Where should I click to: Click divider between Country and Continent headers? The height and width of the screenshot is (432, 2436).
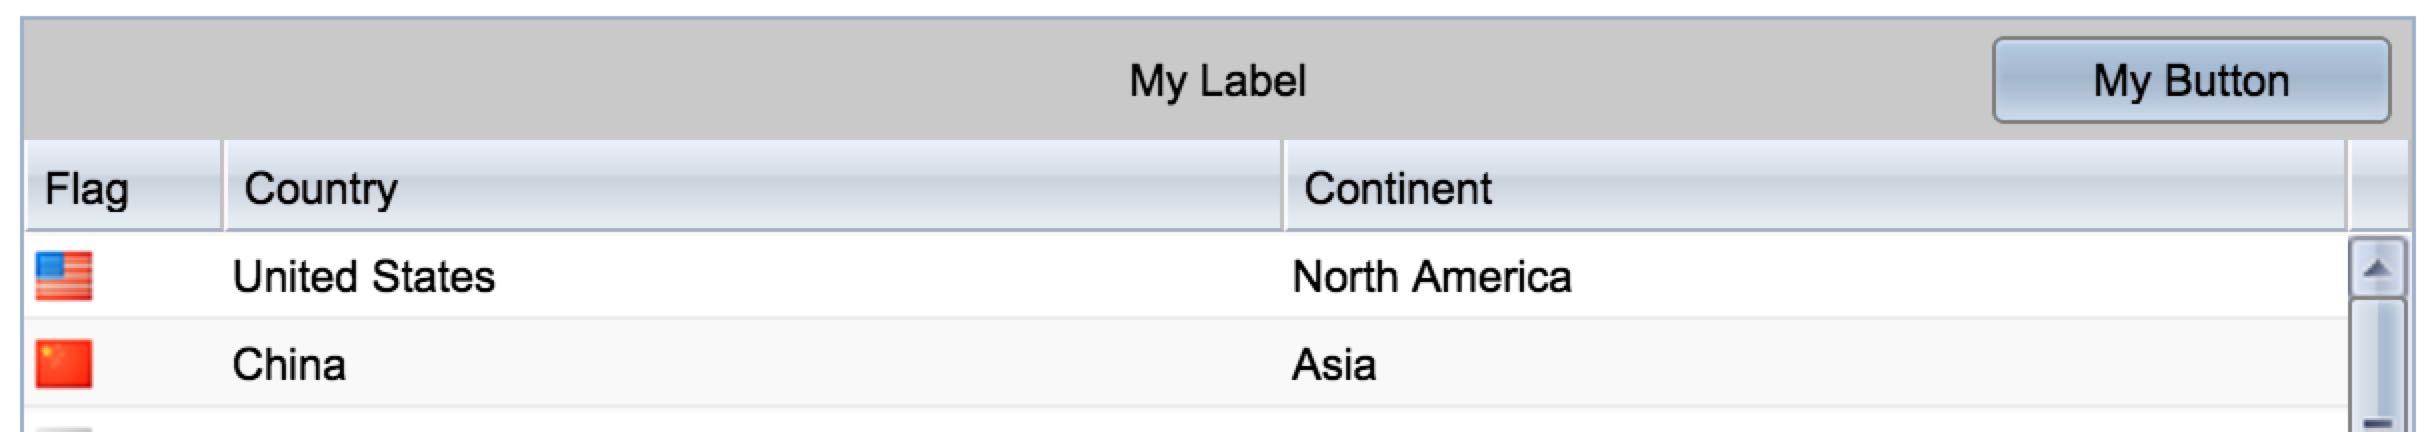click(x=1282, y=186)
